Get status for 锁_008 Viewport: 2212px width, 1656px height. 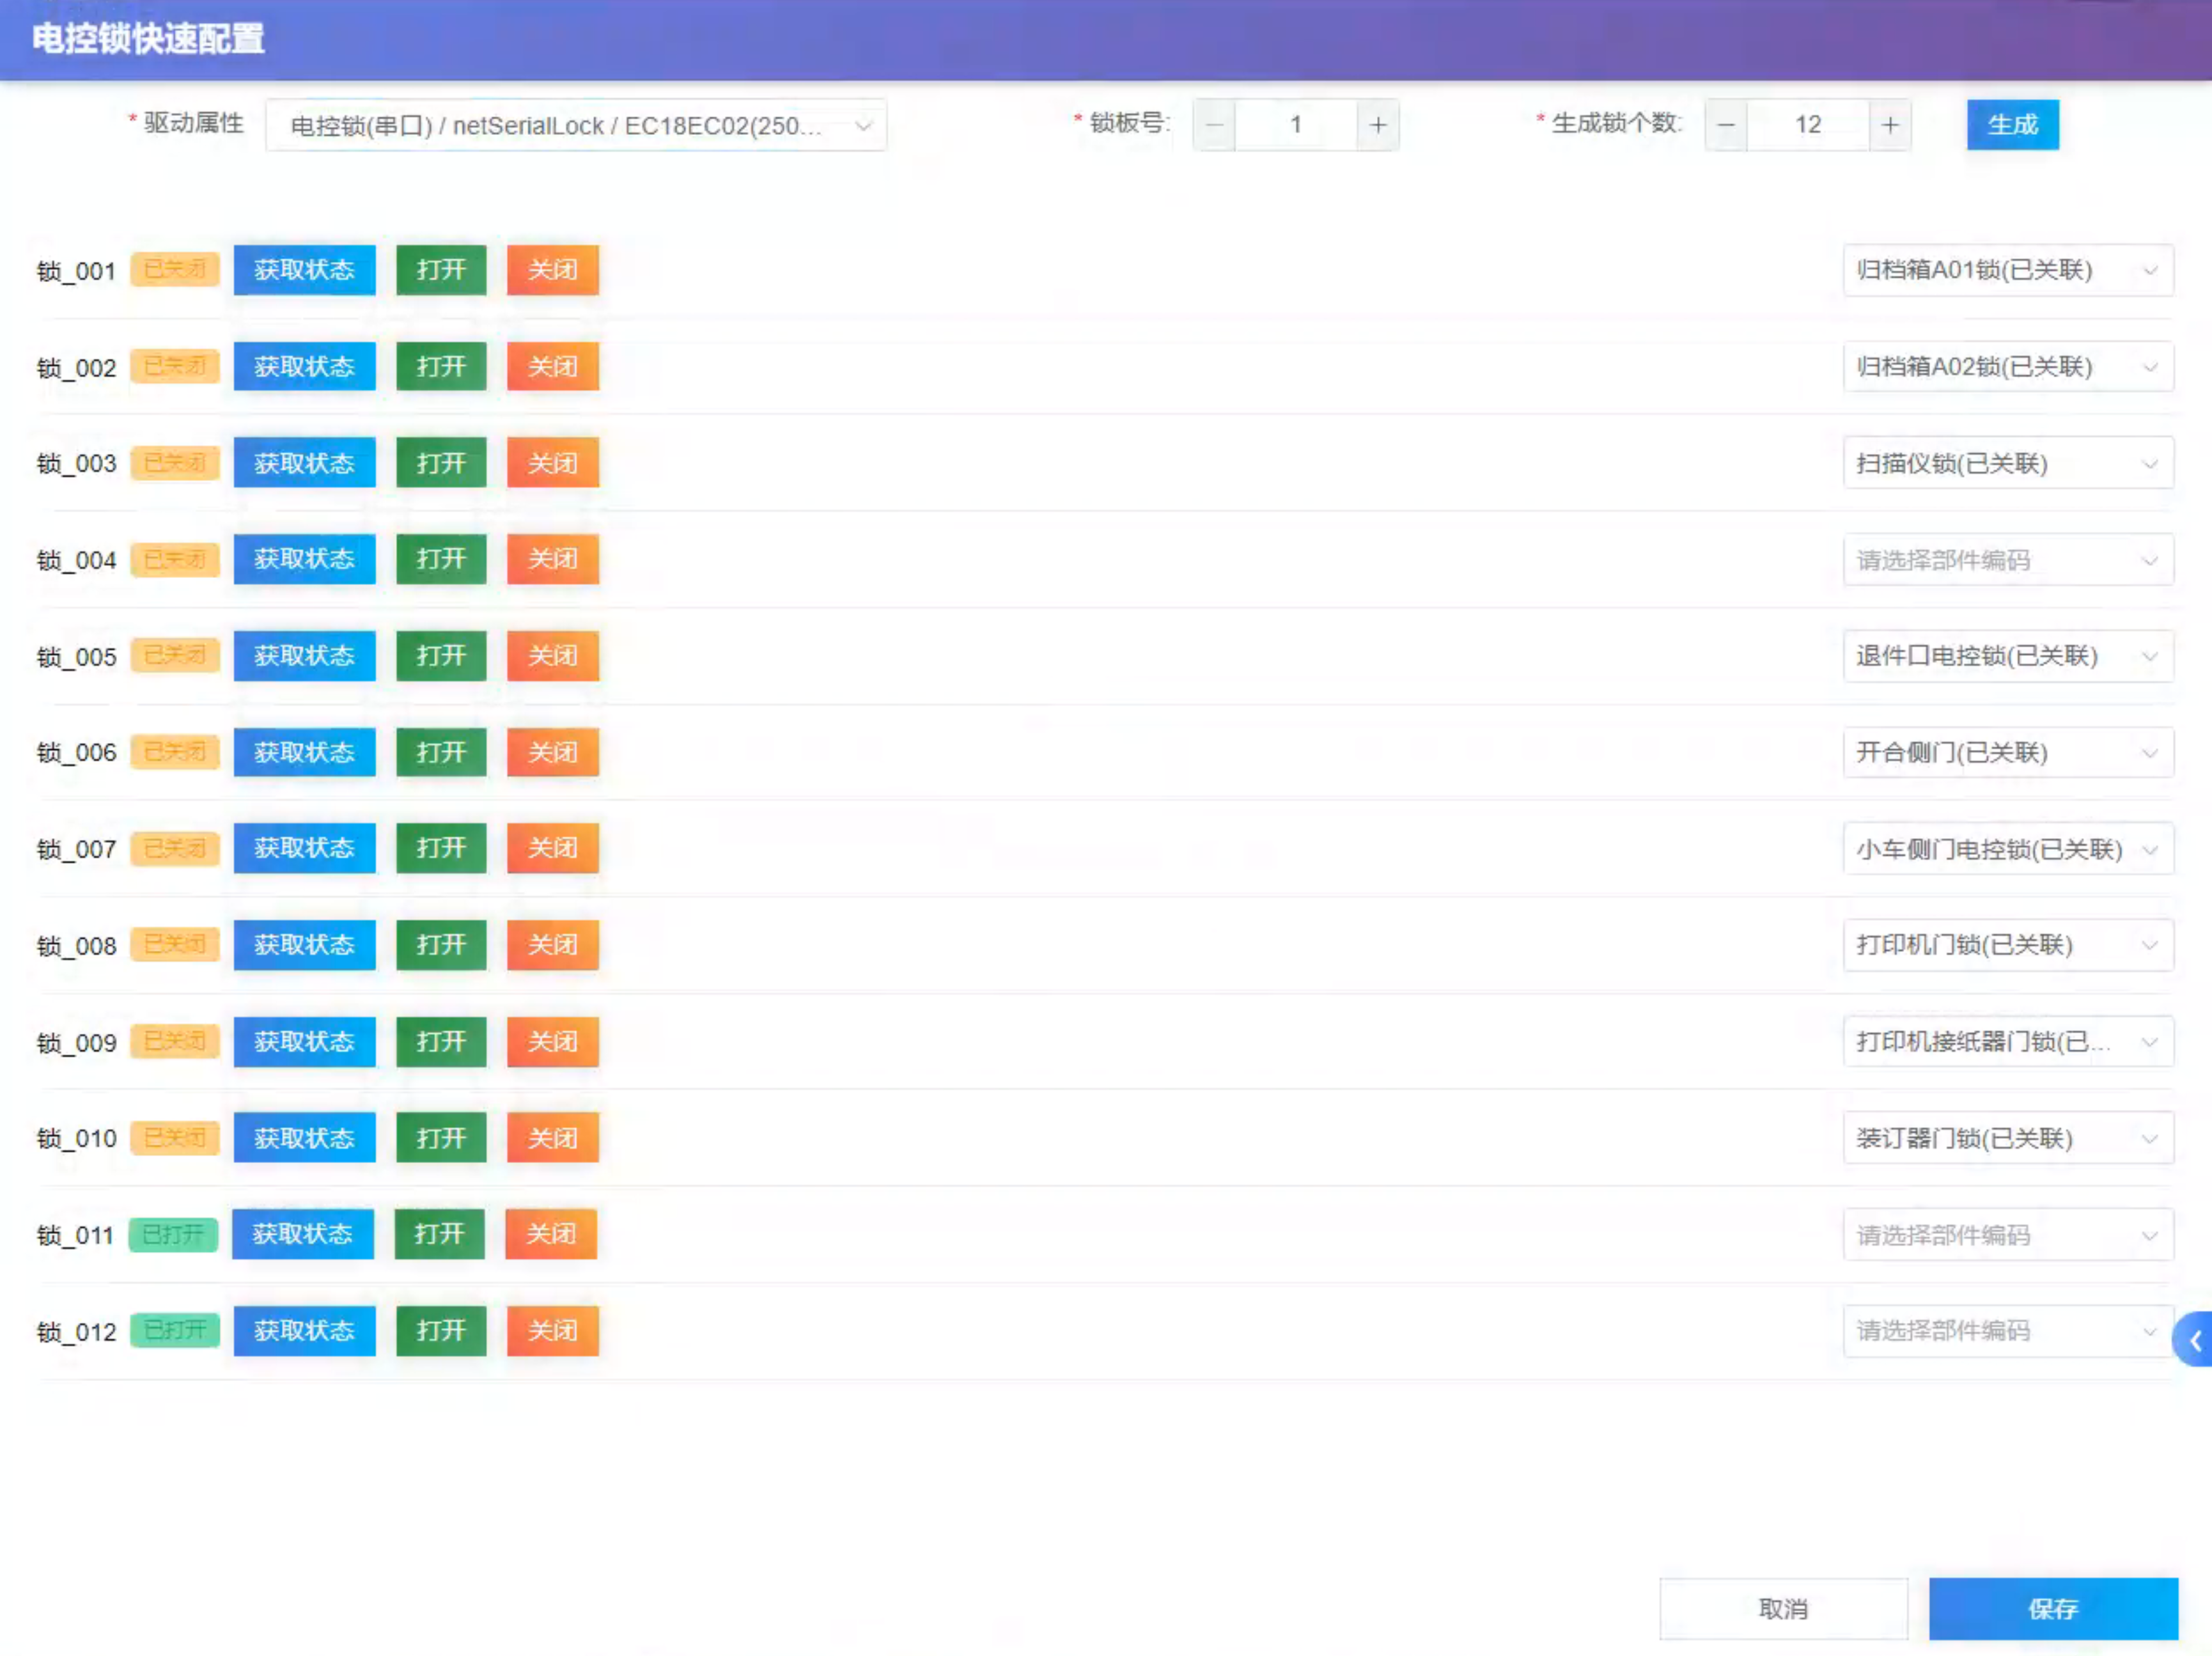pyautogui.click(x=305, y=945)
